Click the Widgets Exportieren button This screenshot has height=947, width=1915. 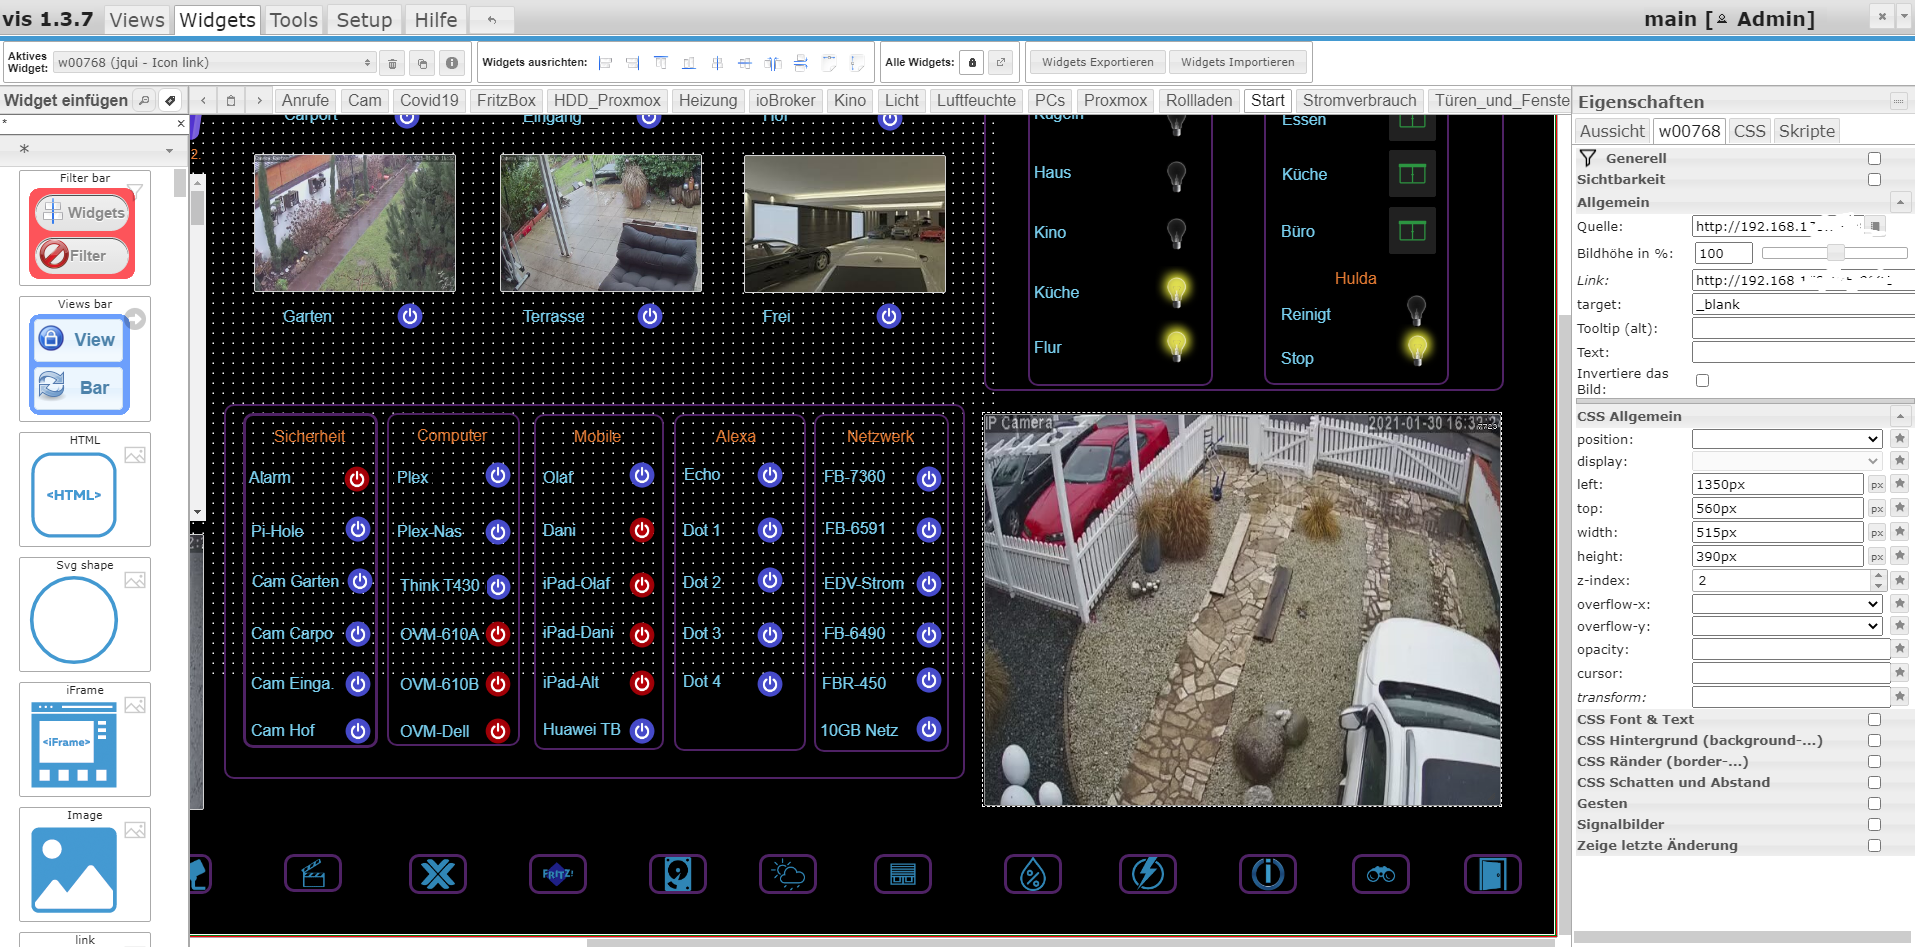pyautogui.click(x=1097, y=62)
